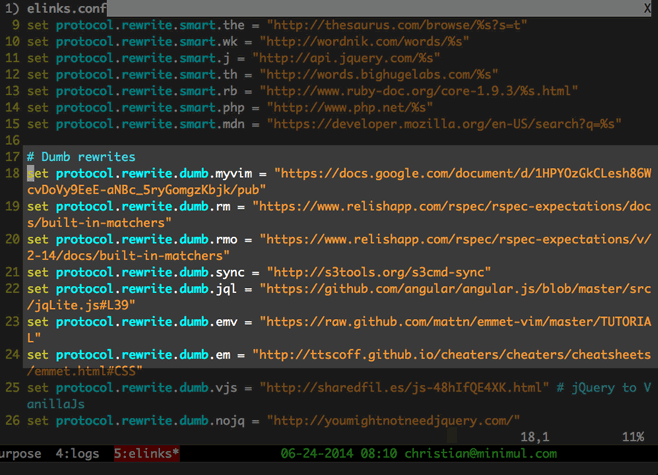
Task: Click the words.bighugelabs.com URL
Action: tap(379, 75)
